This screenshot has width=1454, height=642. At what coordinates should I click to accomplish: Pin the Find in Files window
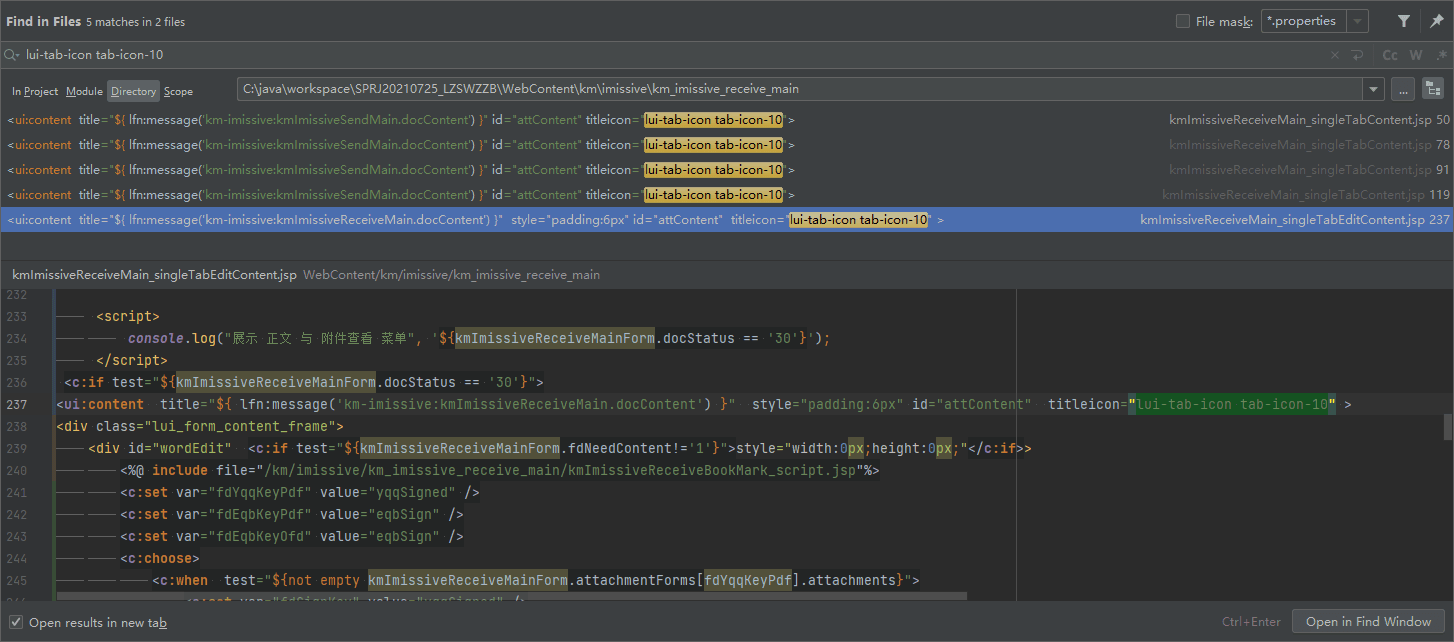coord(1437,21)
